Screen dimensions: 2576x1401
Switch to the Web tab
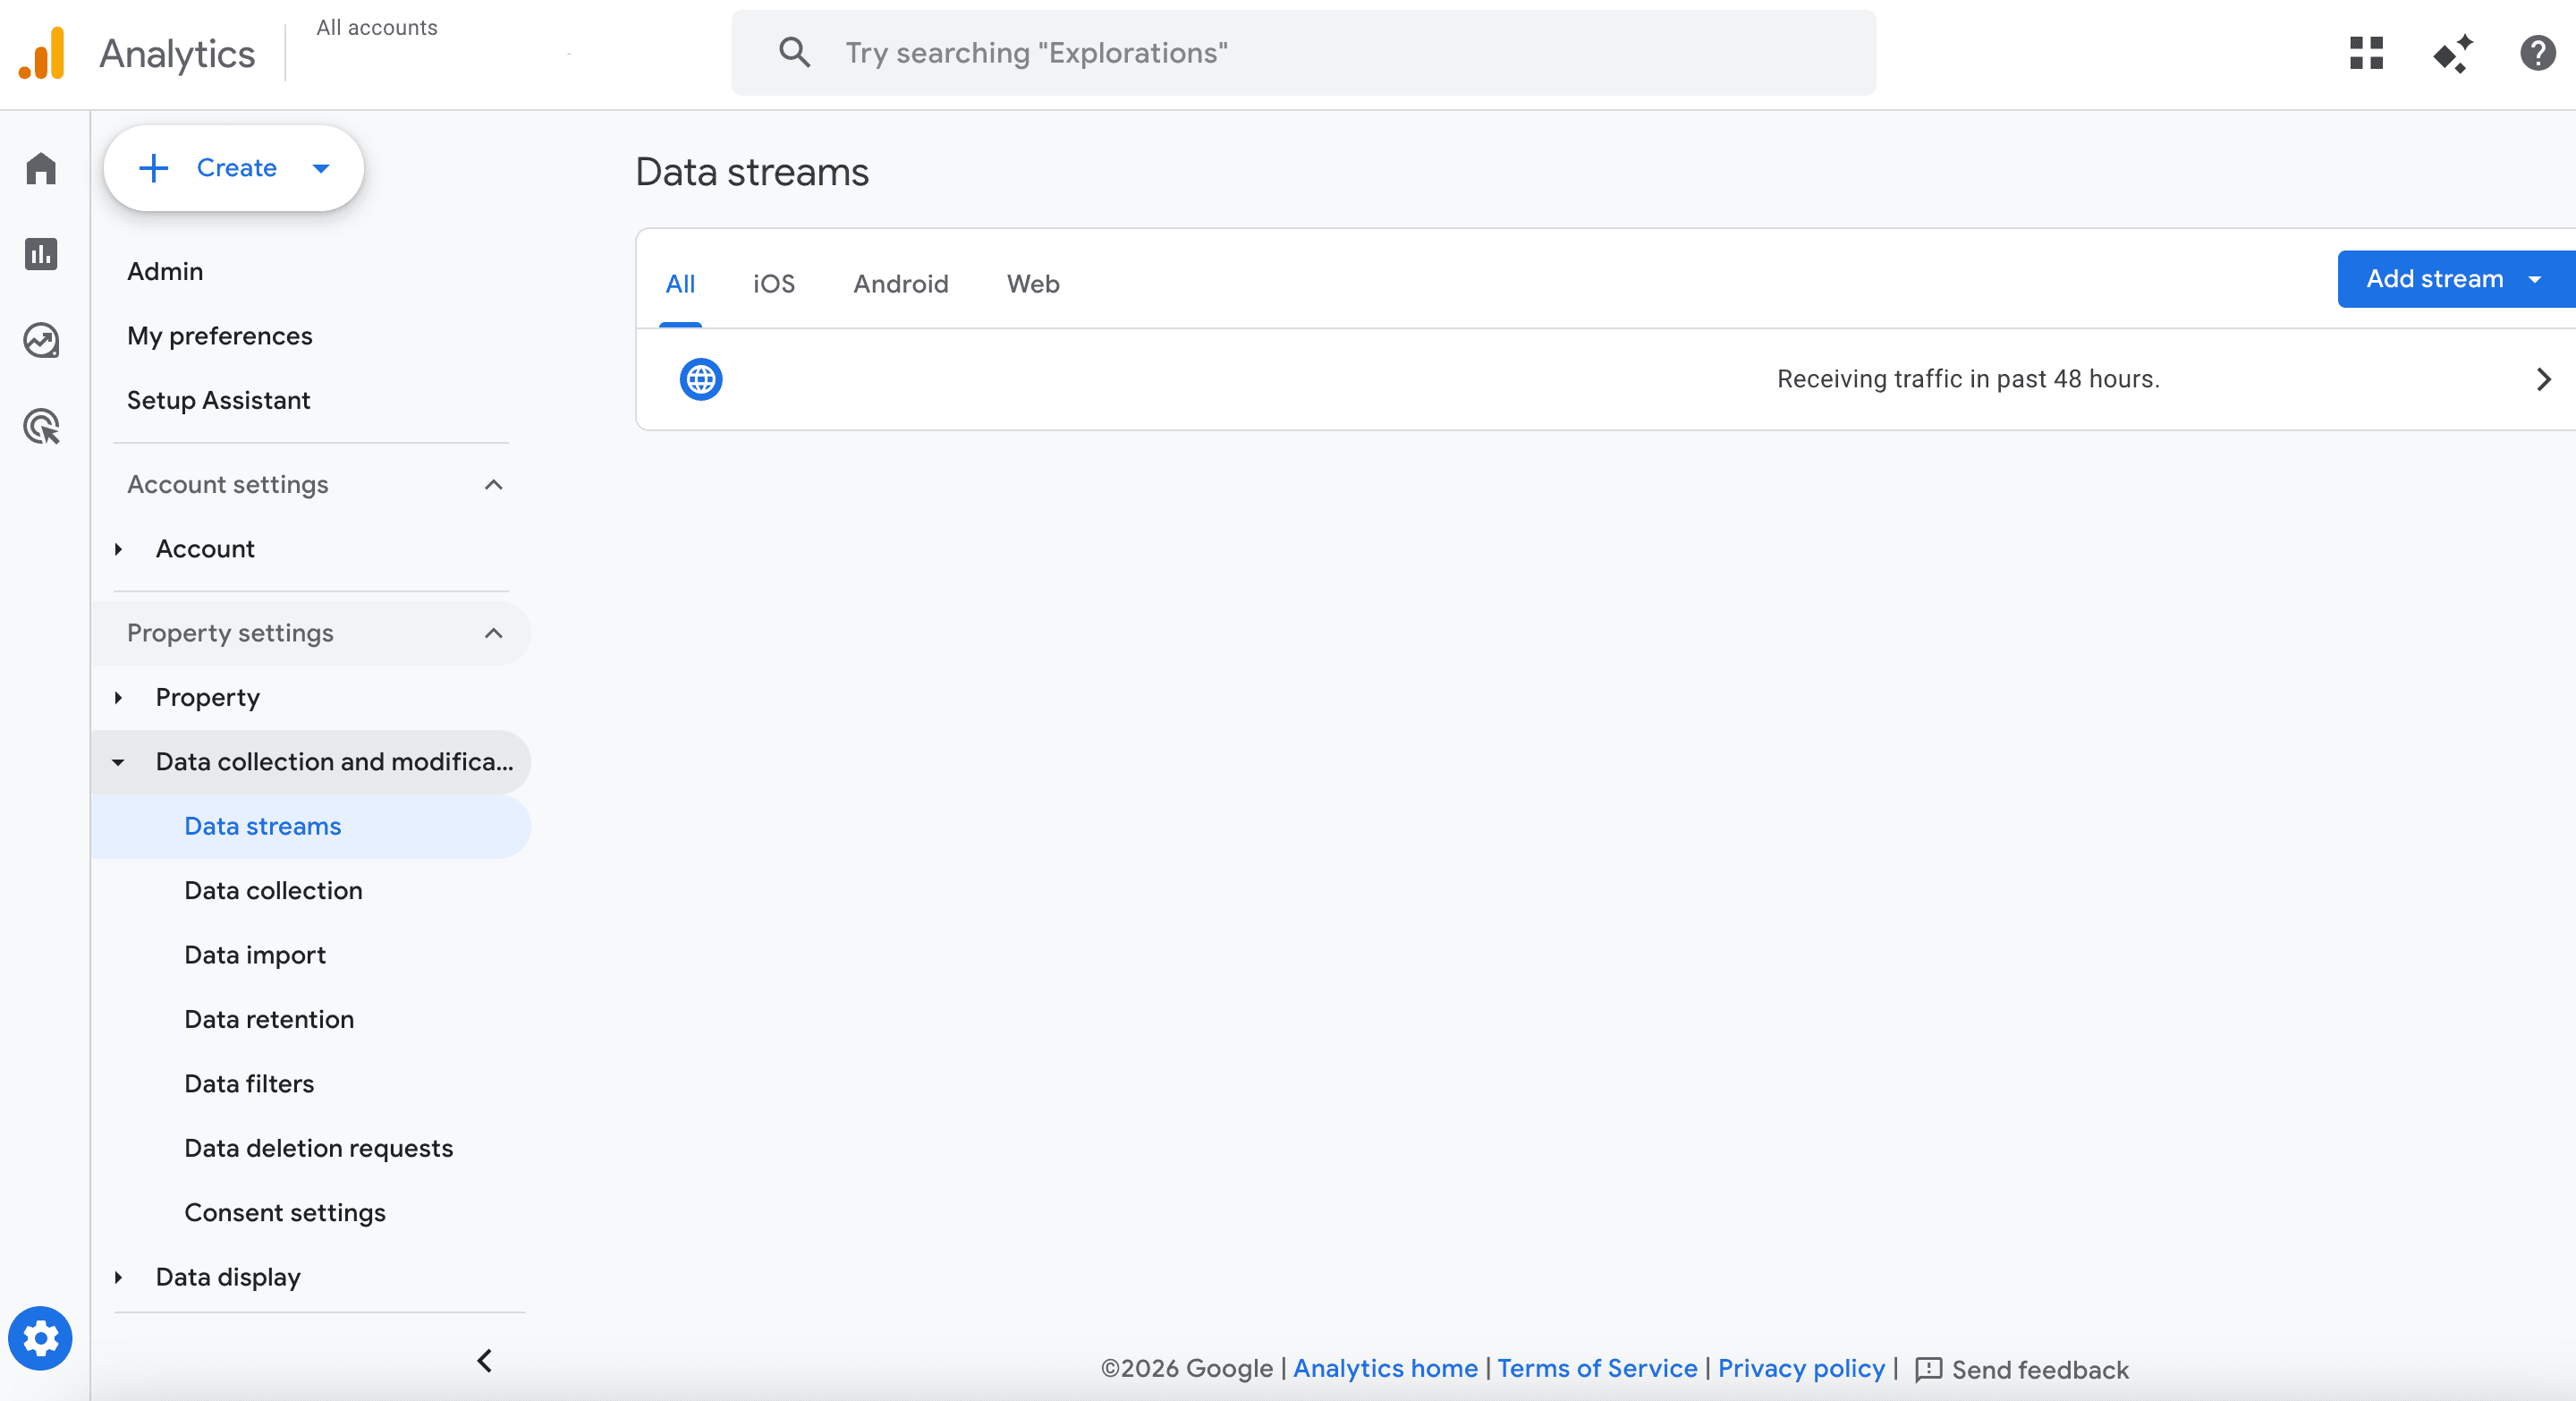point(1032,284)
